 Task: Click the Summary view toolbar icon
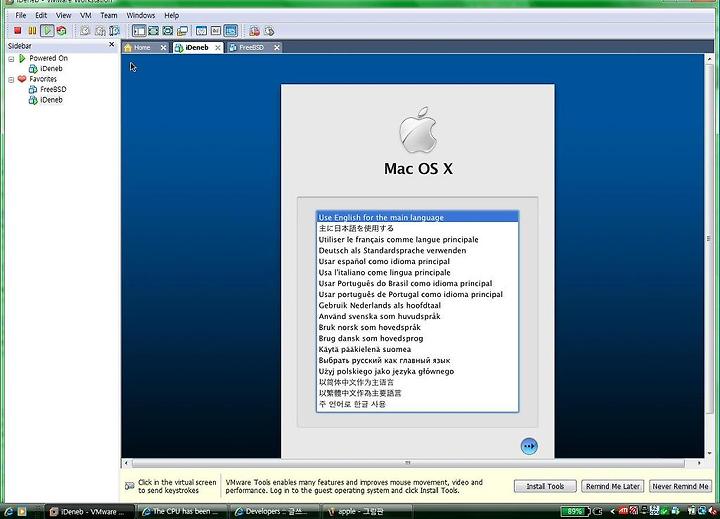point(201,31)
